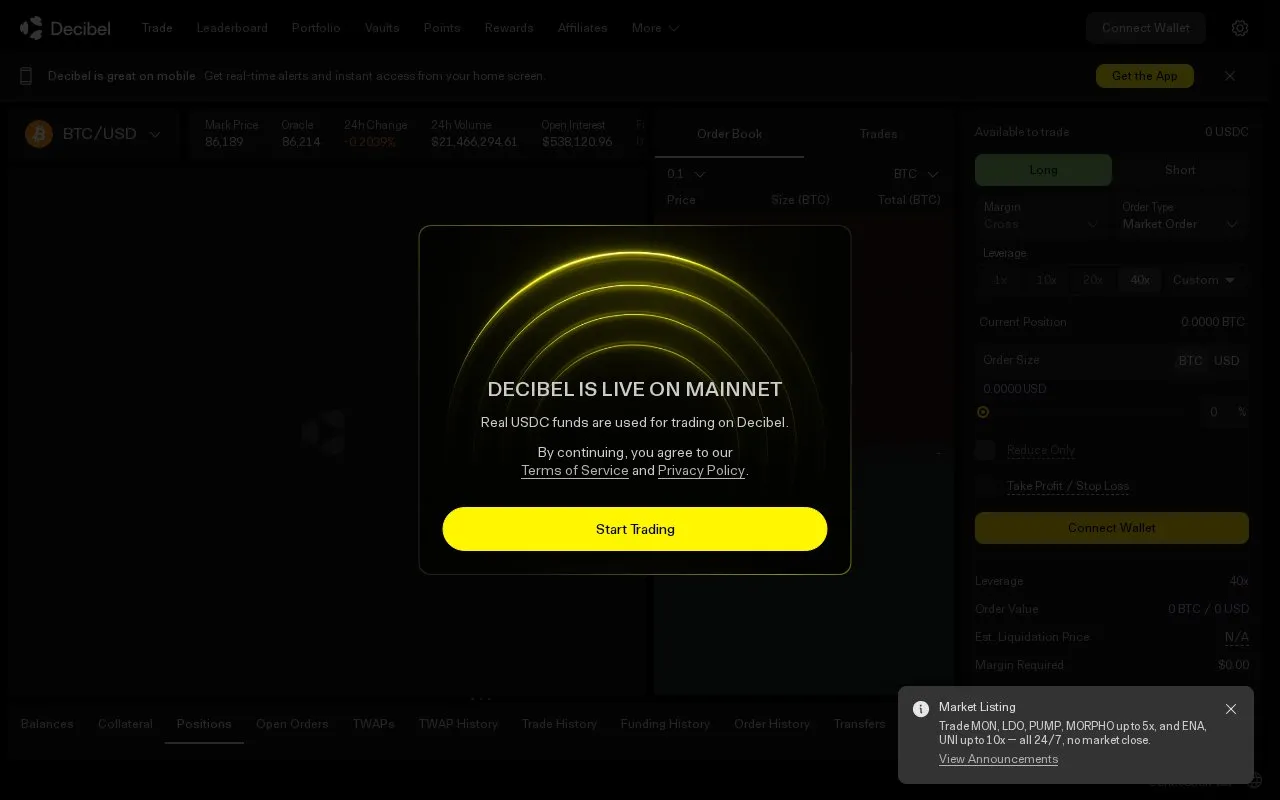The width and height of the screenshot is (1280, 800).
Task: Set order size unit to USD
Action: [x=1227, y=361]
